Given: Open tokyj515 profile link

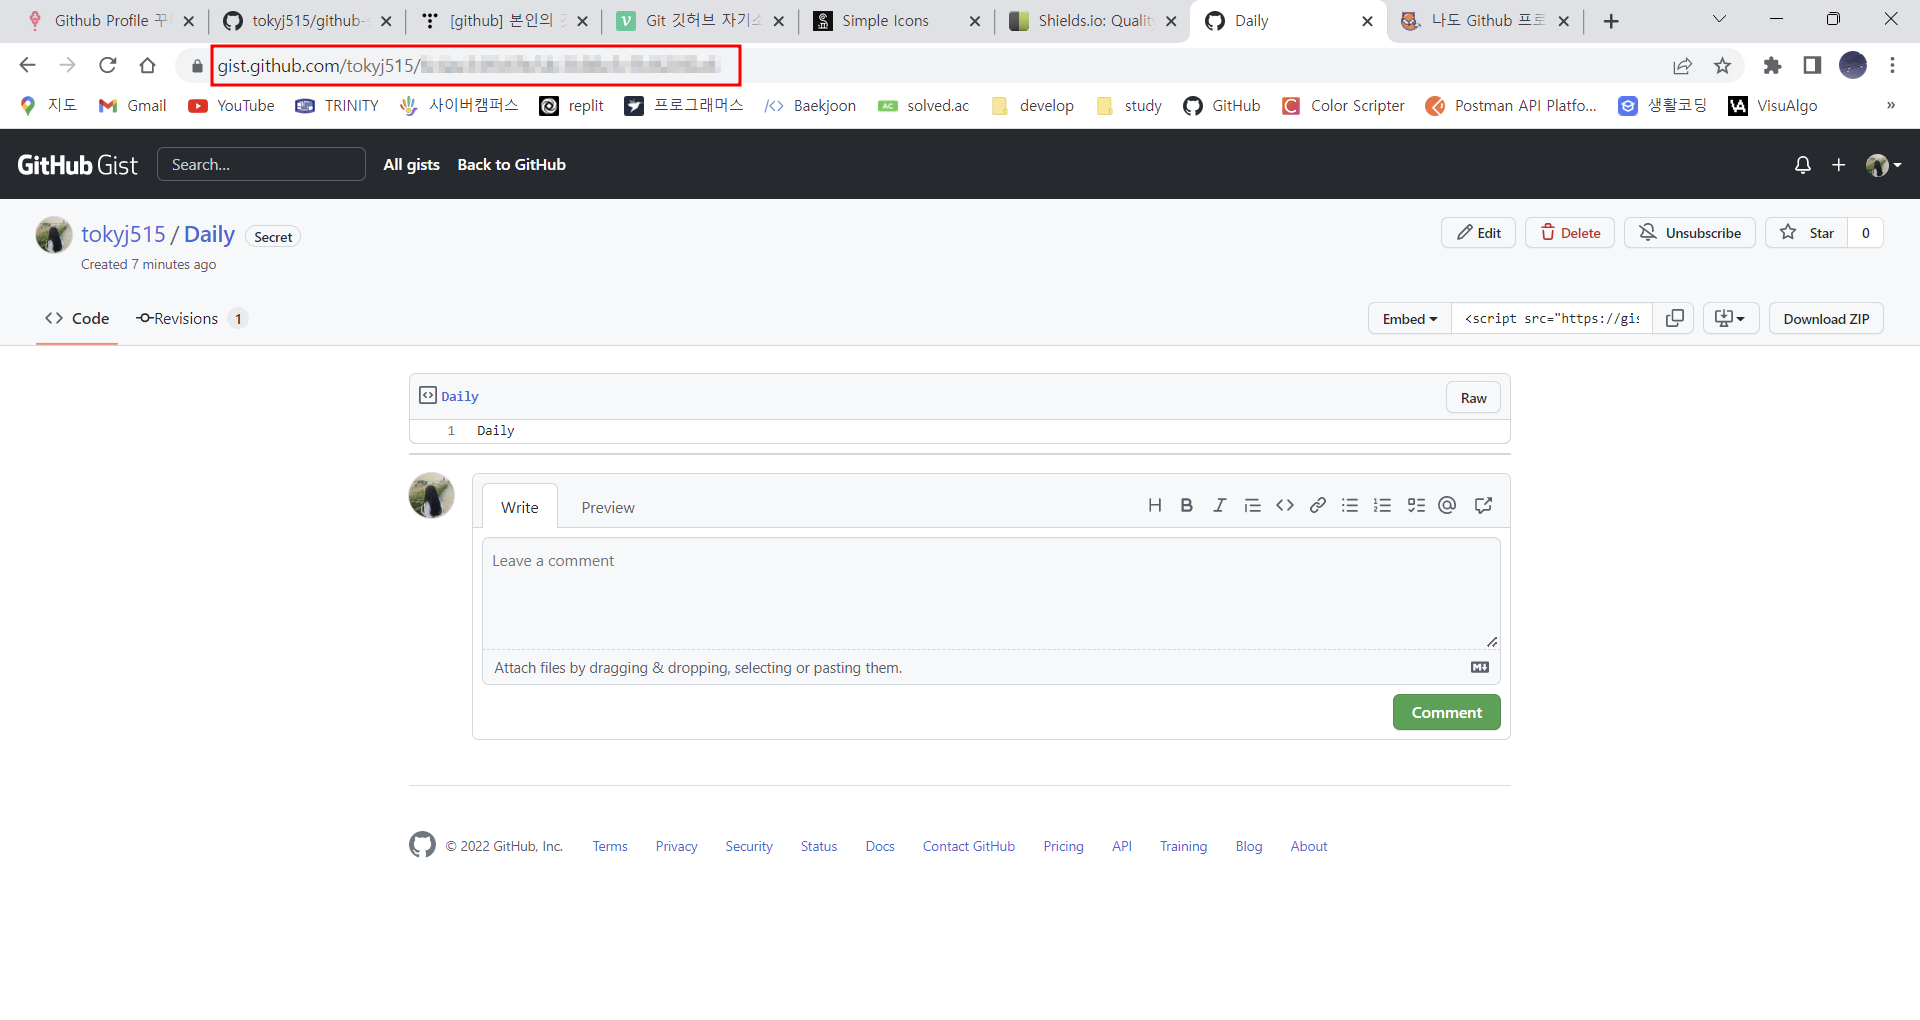Looking at the screenshot, I should pyautogui.click(x=123, y=234).
